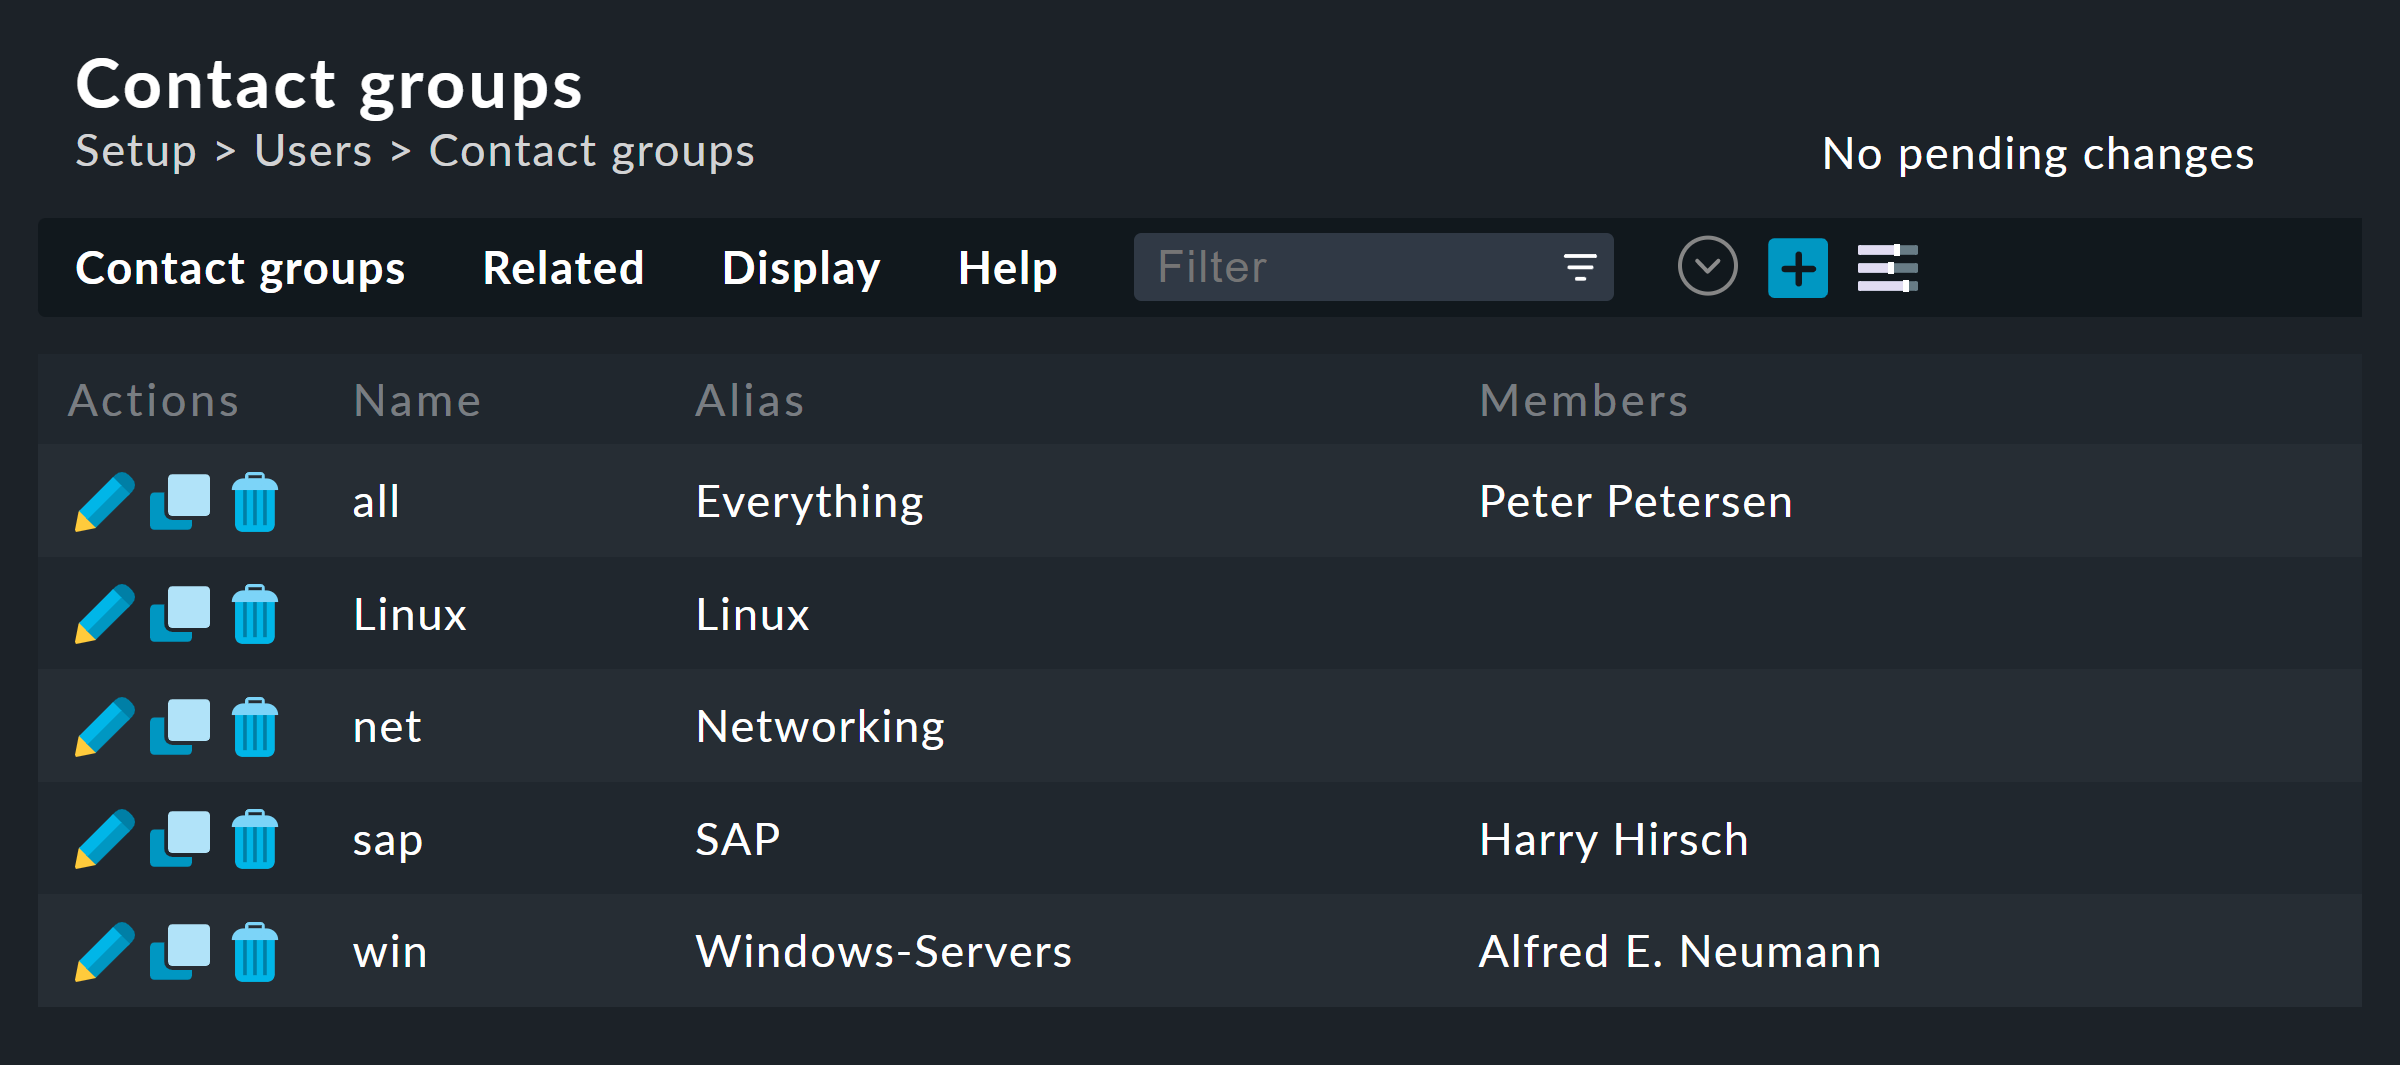Delete the 'sap' contact group

255,839
